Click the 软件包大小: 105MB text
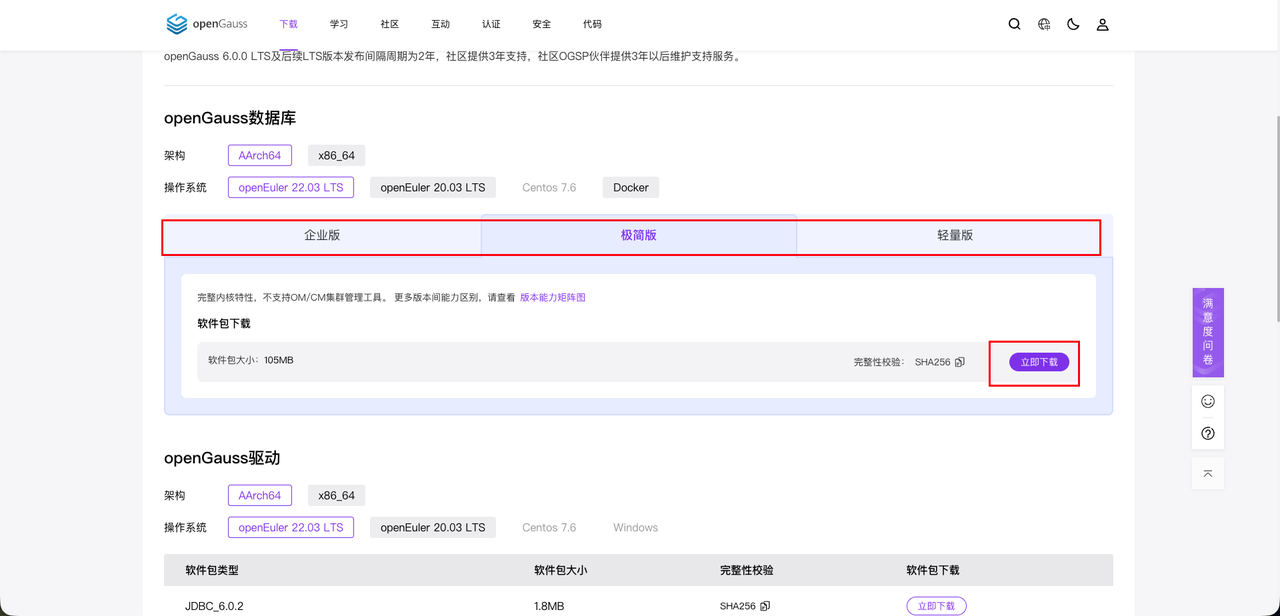The width and height of the screenshot is (1280, 616). (x=251, y=360)
